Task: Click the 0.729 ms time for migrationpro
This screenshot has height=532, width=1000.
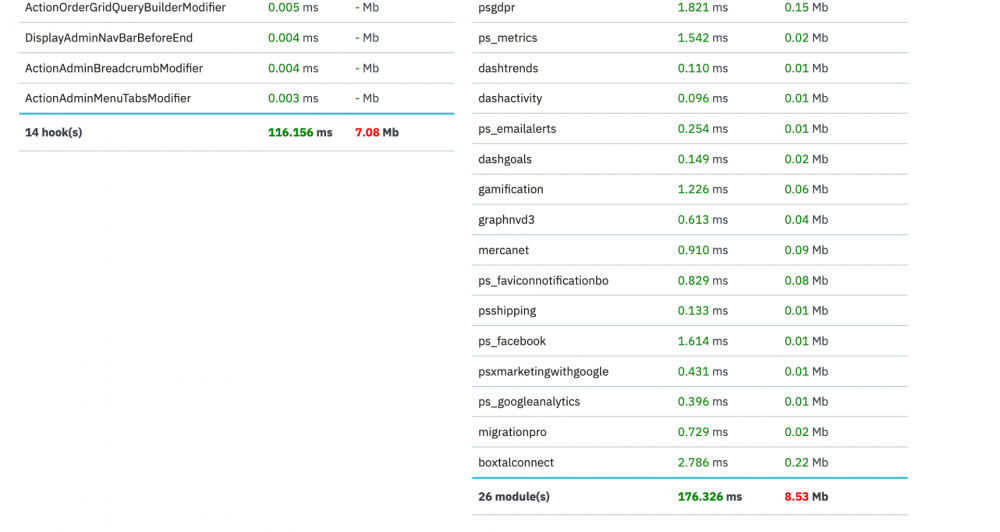Action: (x=703, y=432)
